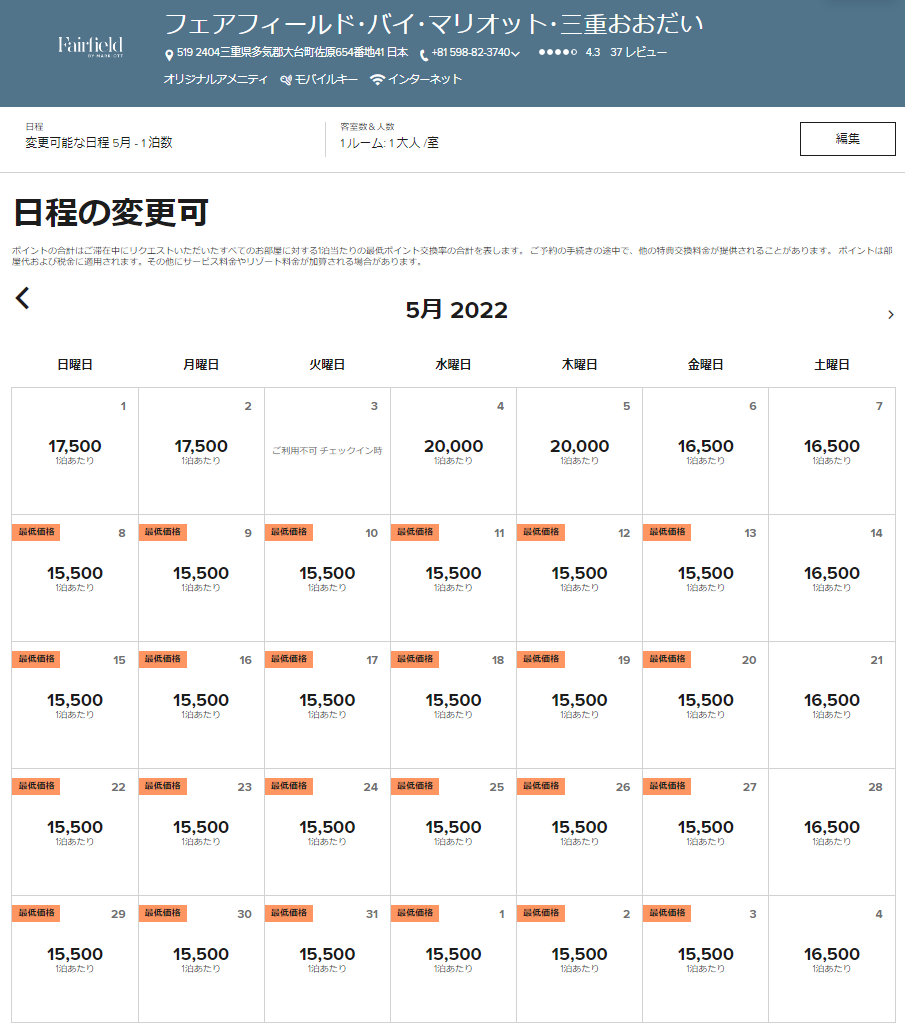Select May 27 lowest price date

click(705, 832)
